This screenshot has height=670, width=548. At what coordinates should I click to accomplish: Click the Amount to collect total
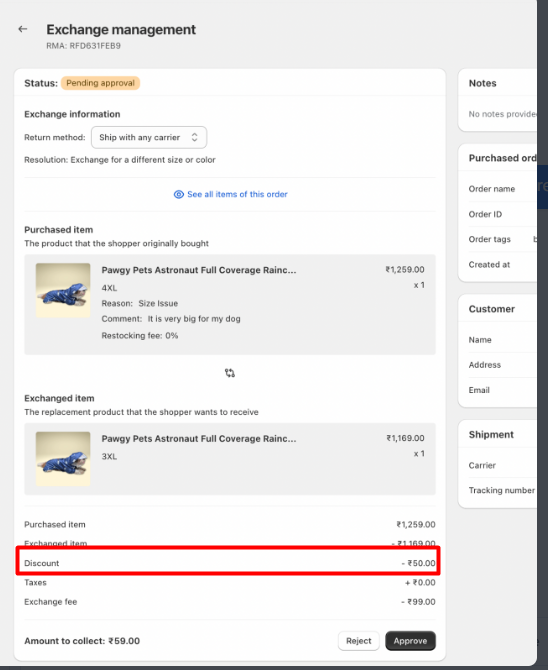pos(82,641)
